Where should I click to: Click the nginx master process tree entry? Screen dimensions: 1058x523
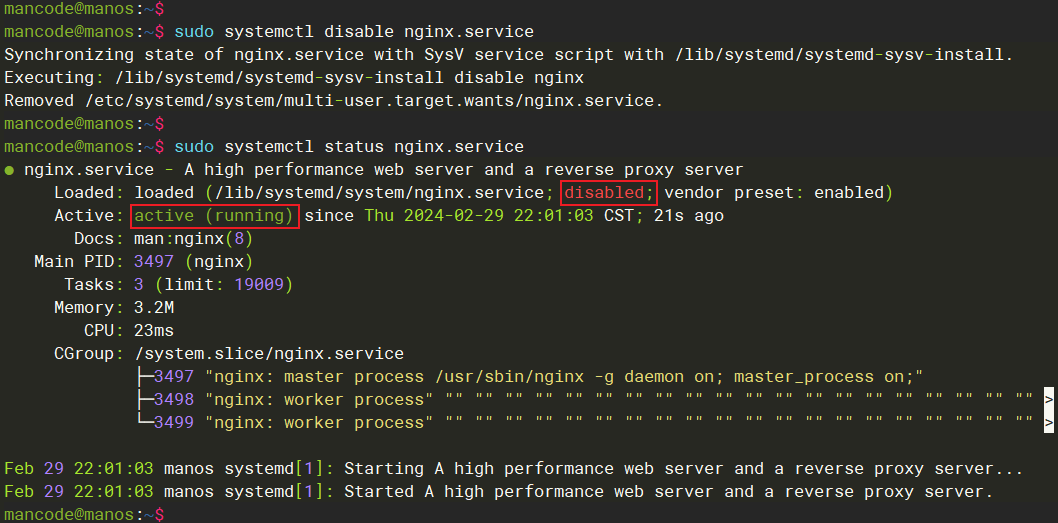562,377
